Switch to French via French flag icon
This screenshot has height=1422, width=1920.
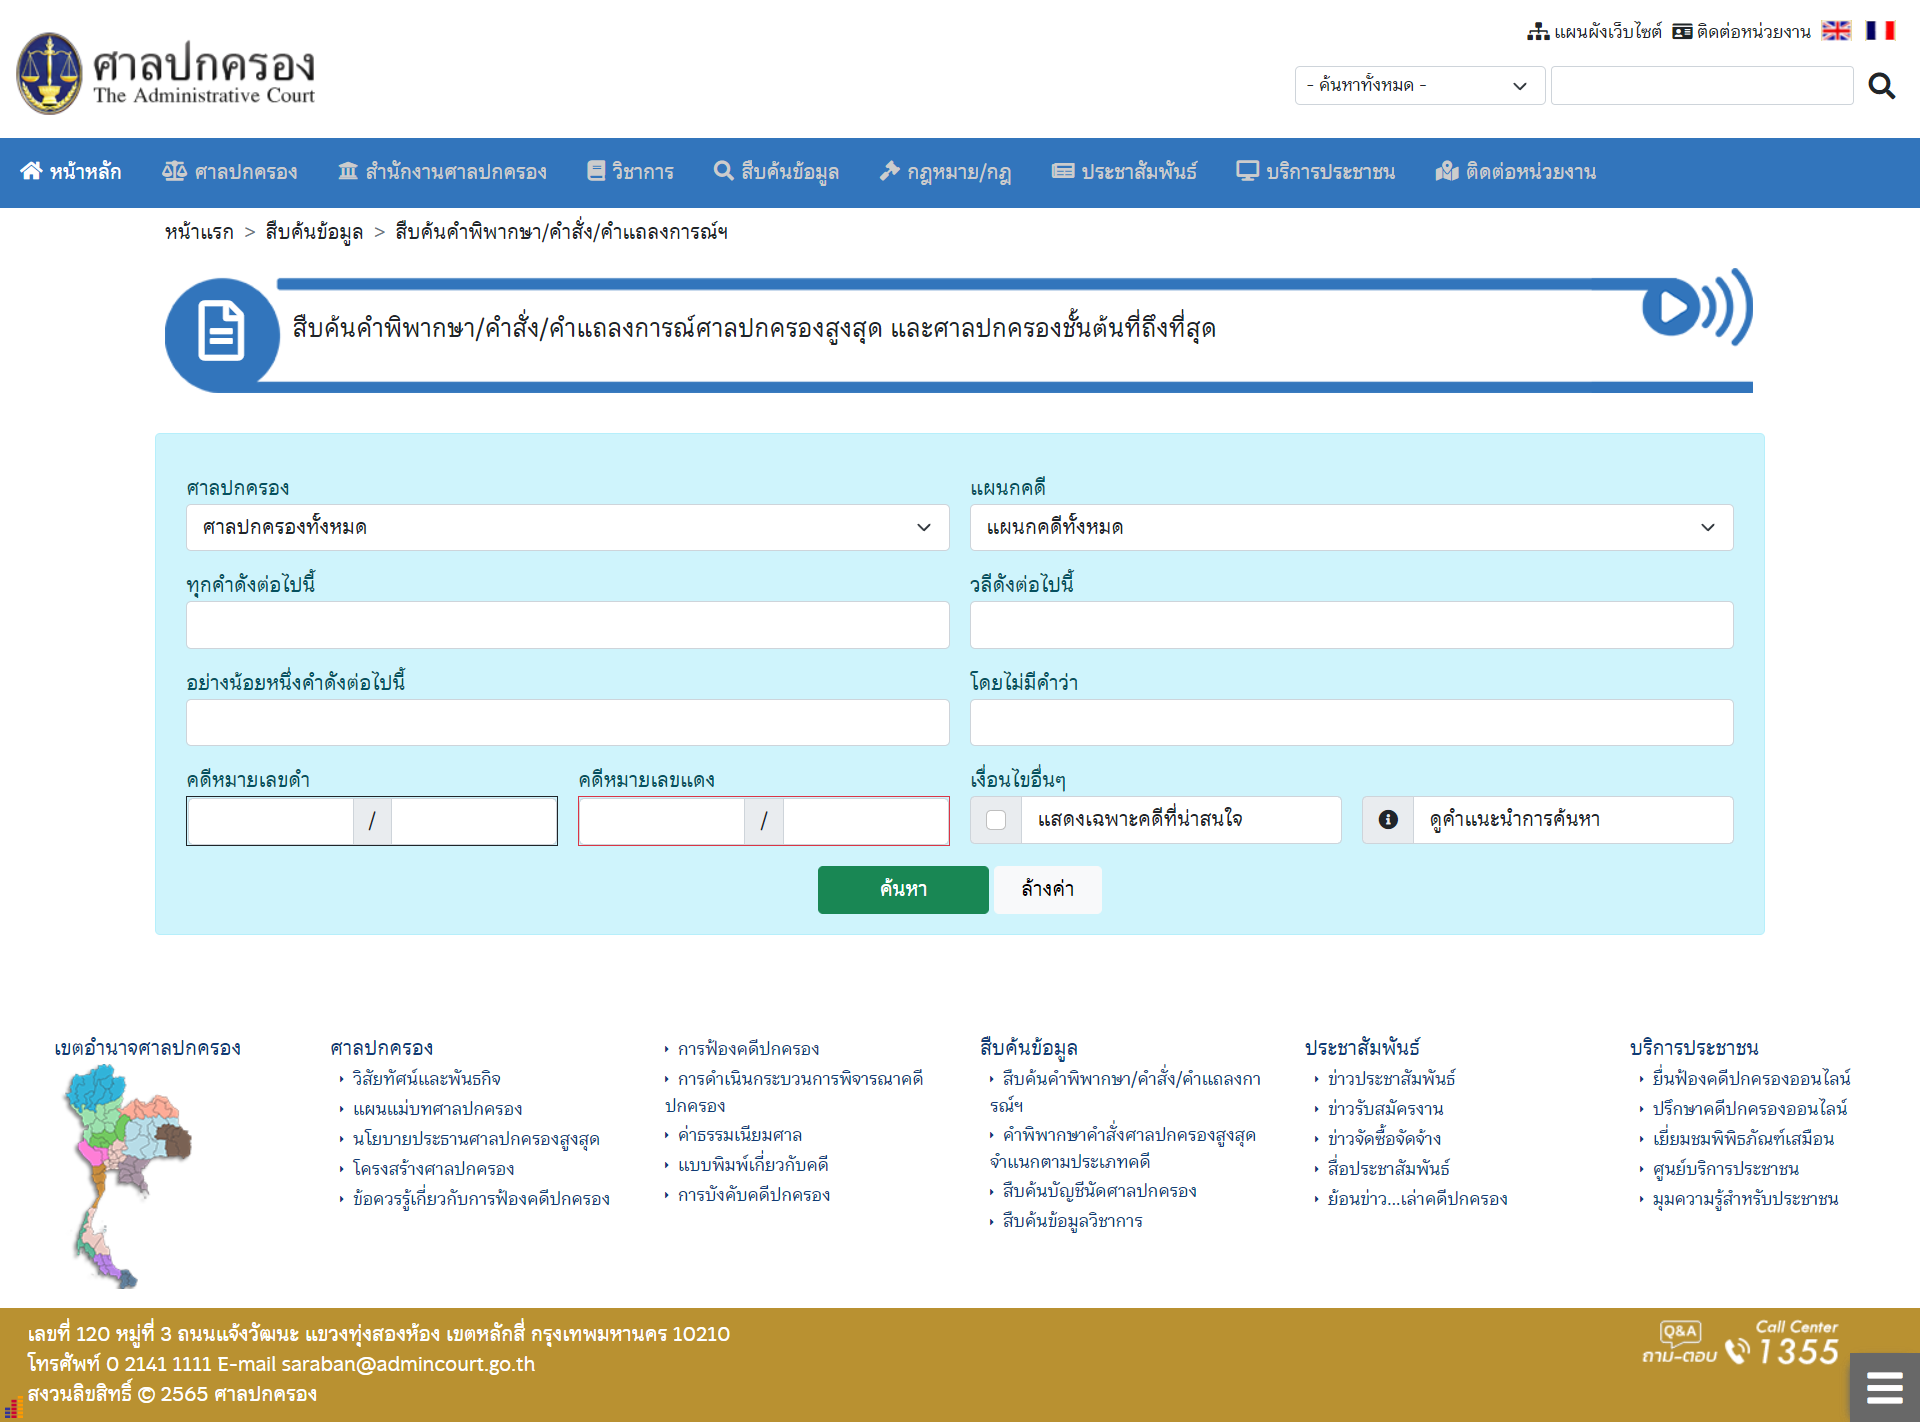click(1880, 31)
